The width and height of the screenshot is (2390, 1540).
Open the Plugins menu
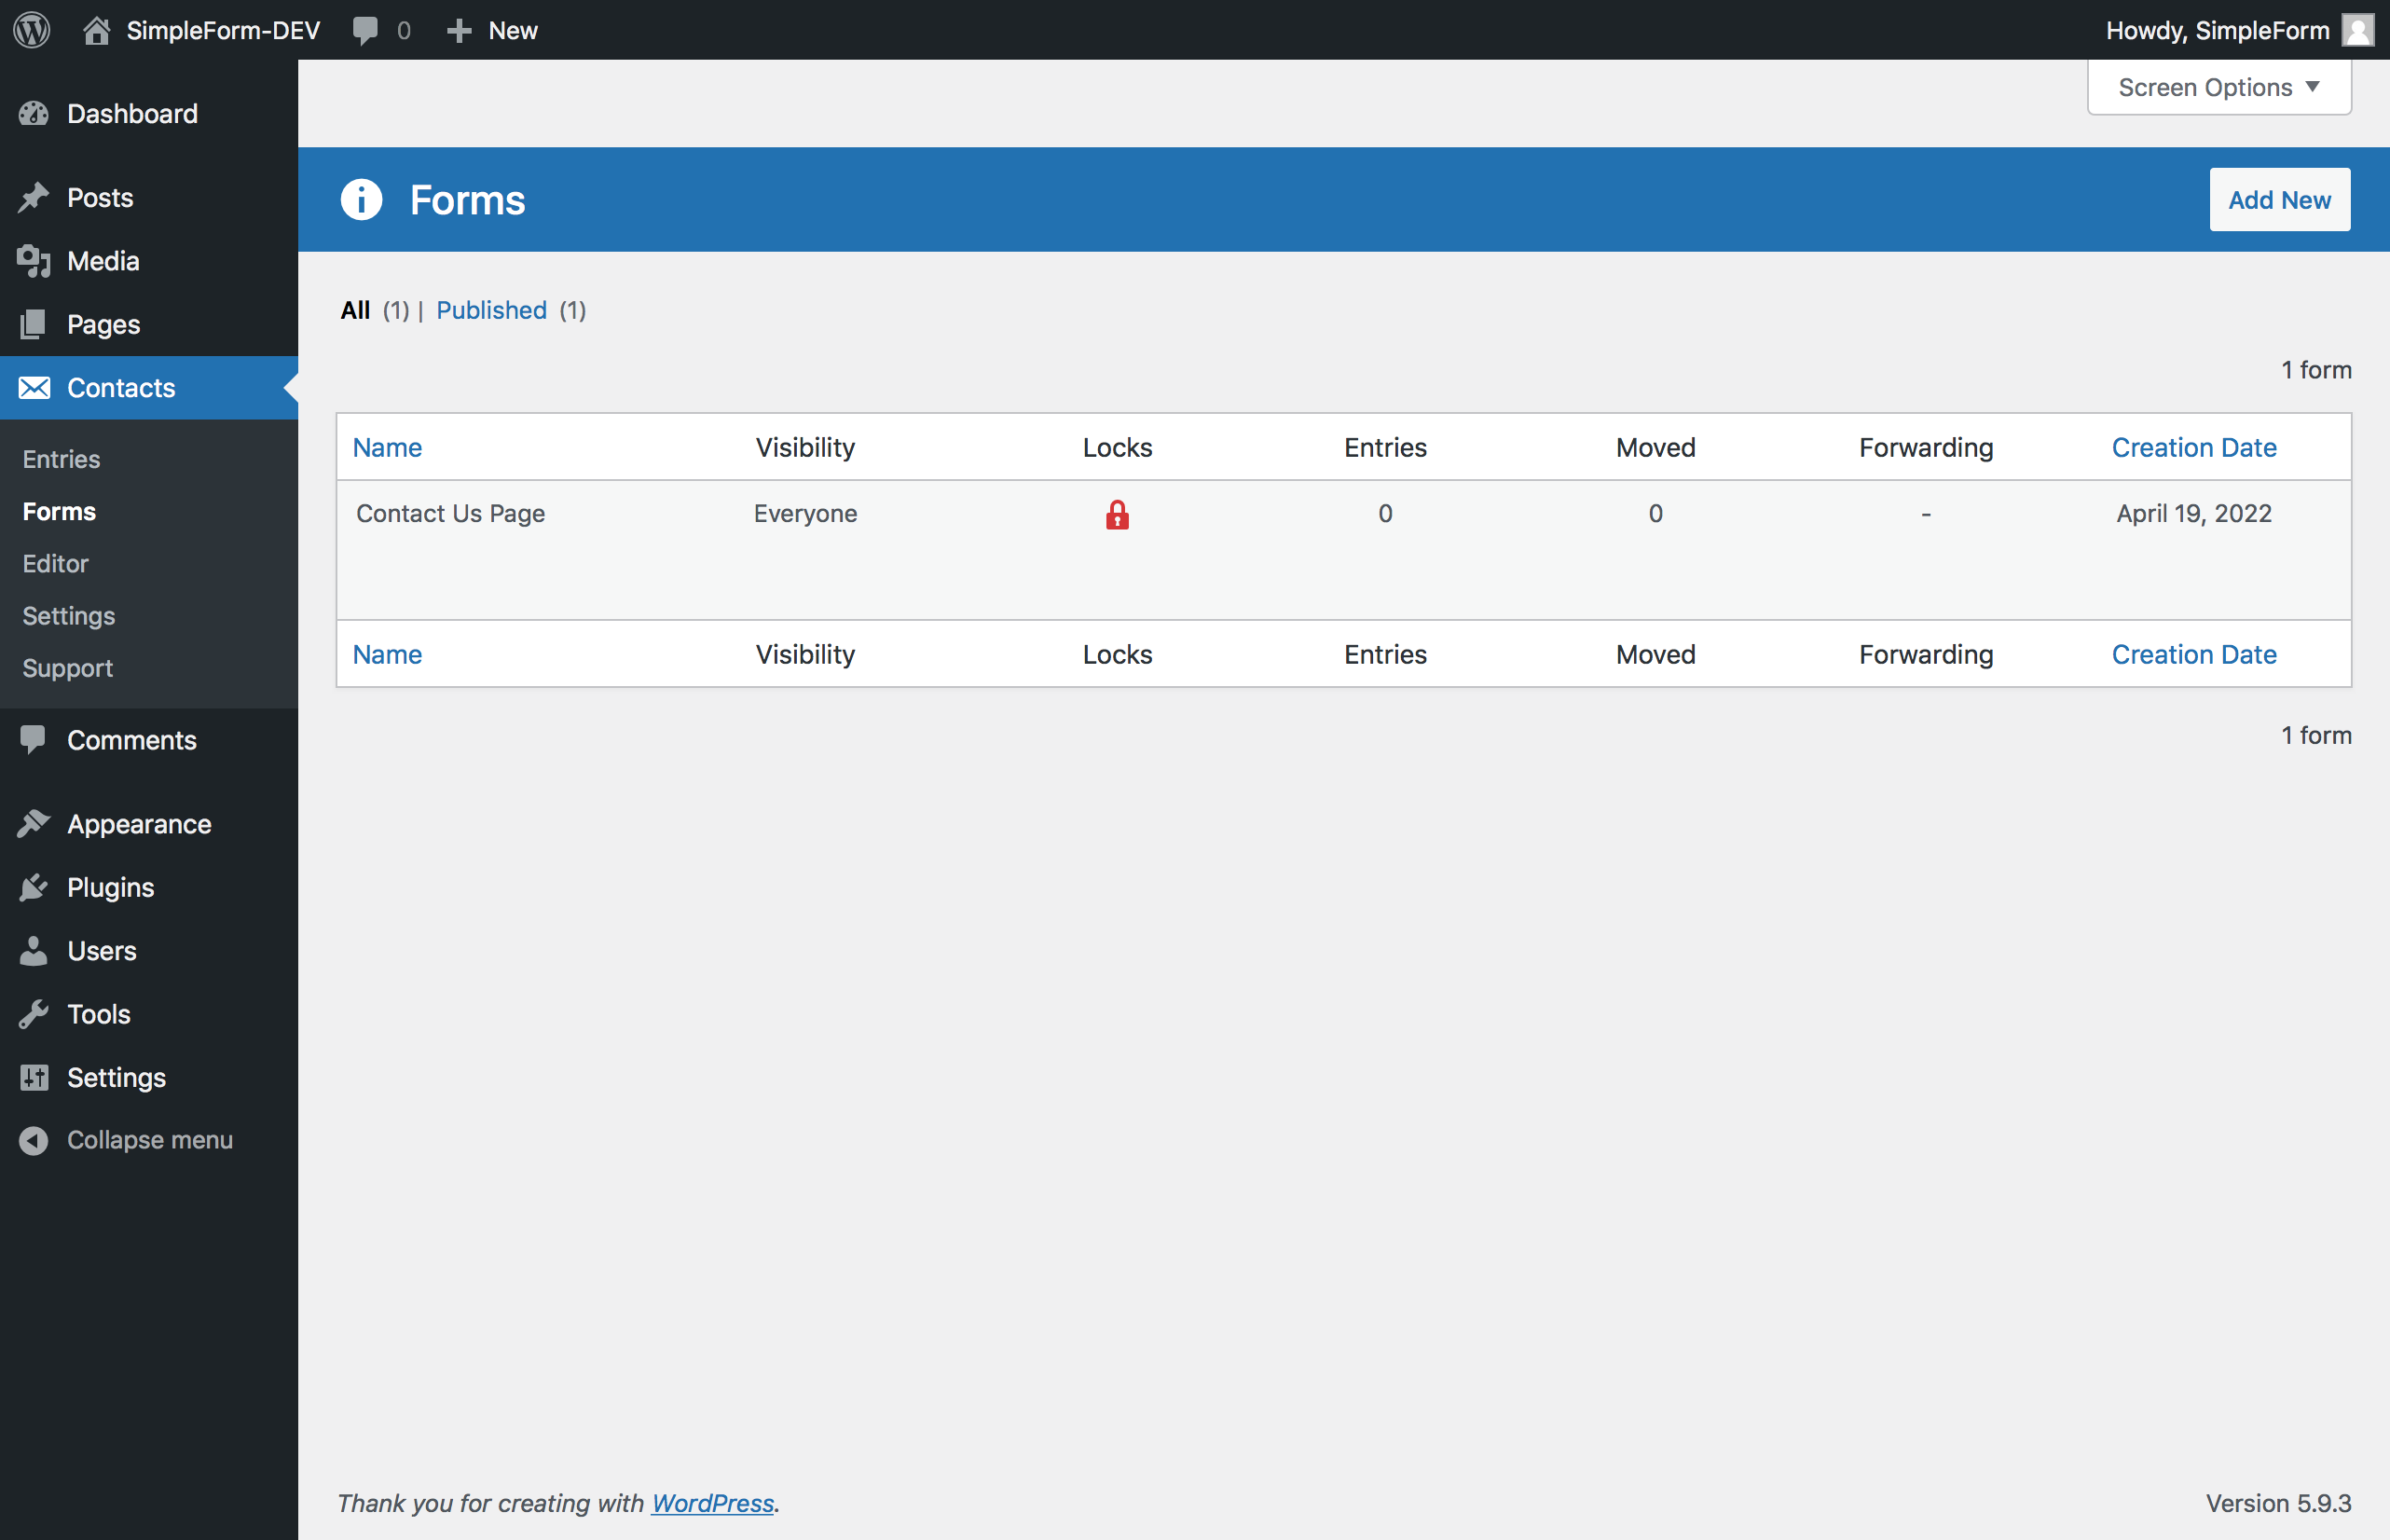click(x=149, y=887)
